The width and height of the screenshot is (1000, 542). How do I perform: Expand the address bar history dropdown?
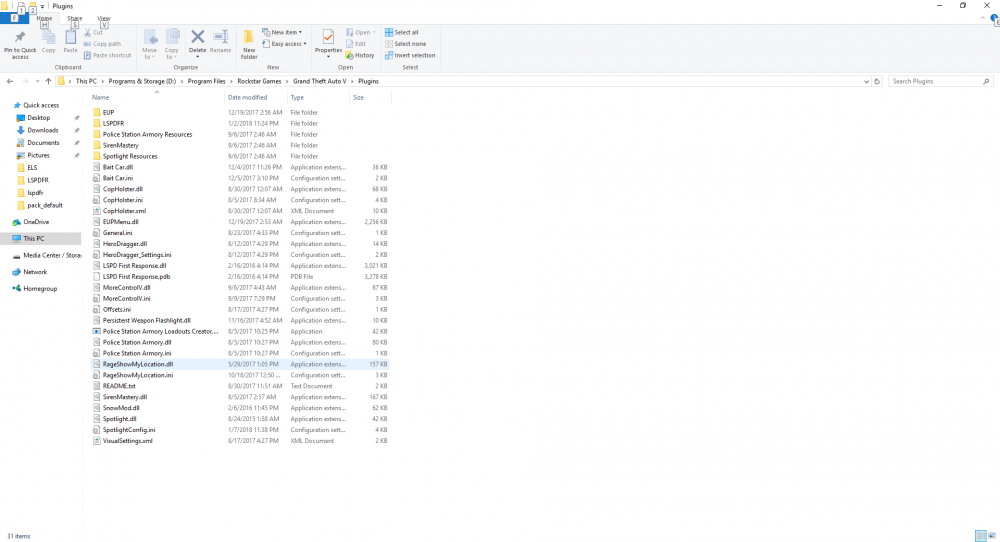(866, 82)
